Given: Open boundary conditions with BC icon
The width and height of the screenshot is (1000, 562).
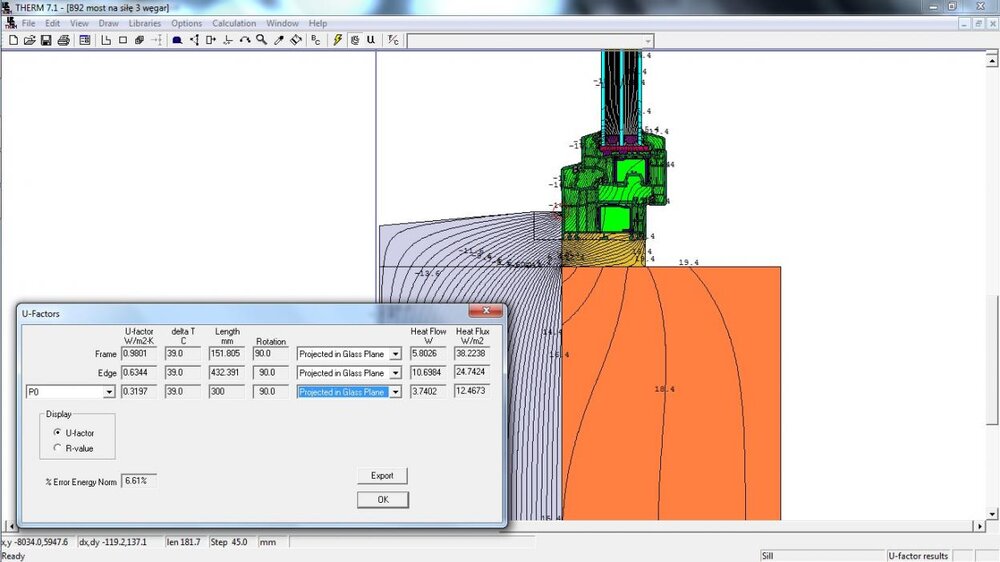Looking at the screenshot, I should coord(316,40).
